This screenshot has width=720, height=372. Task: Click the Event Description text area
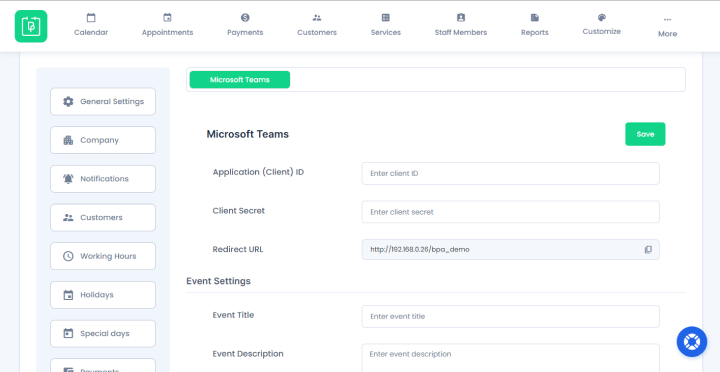(511, 358)
